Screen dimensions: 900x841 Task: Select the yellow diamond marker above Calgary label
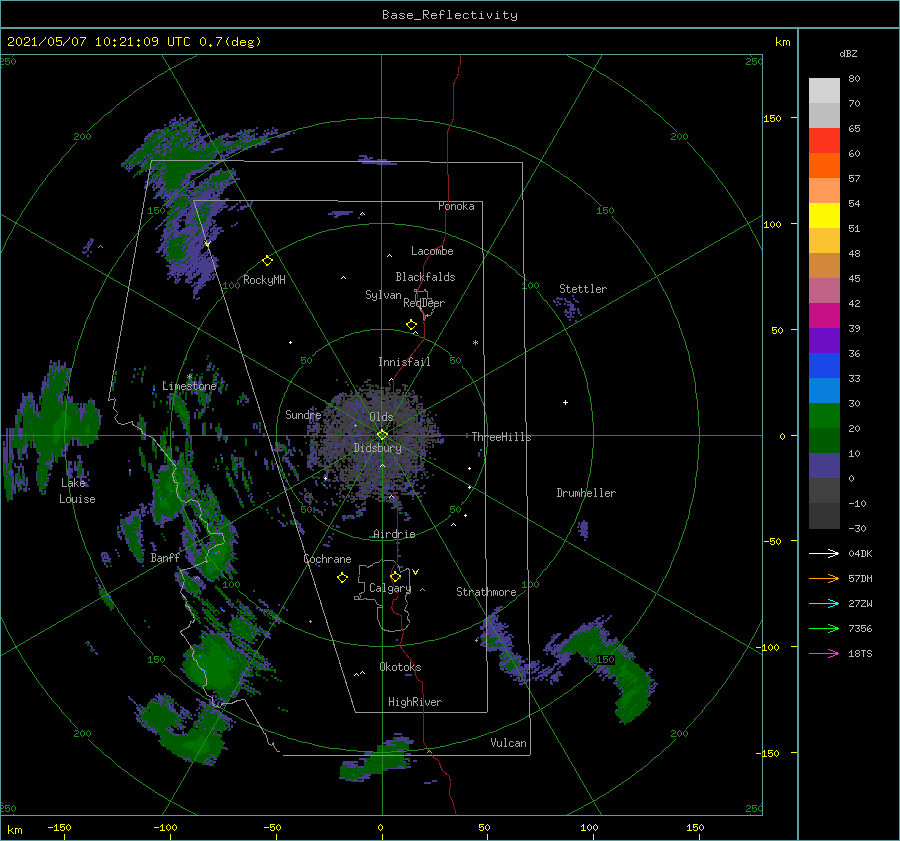pos(395,576)
